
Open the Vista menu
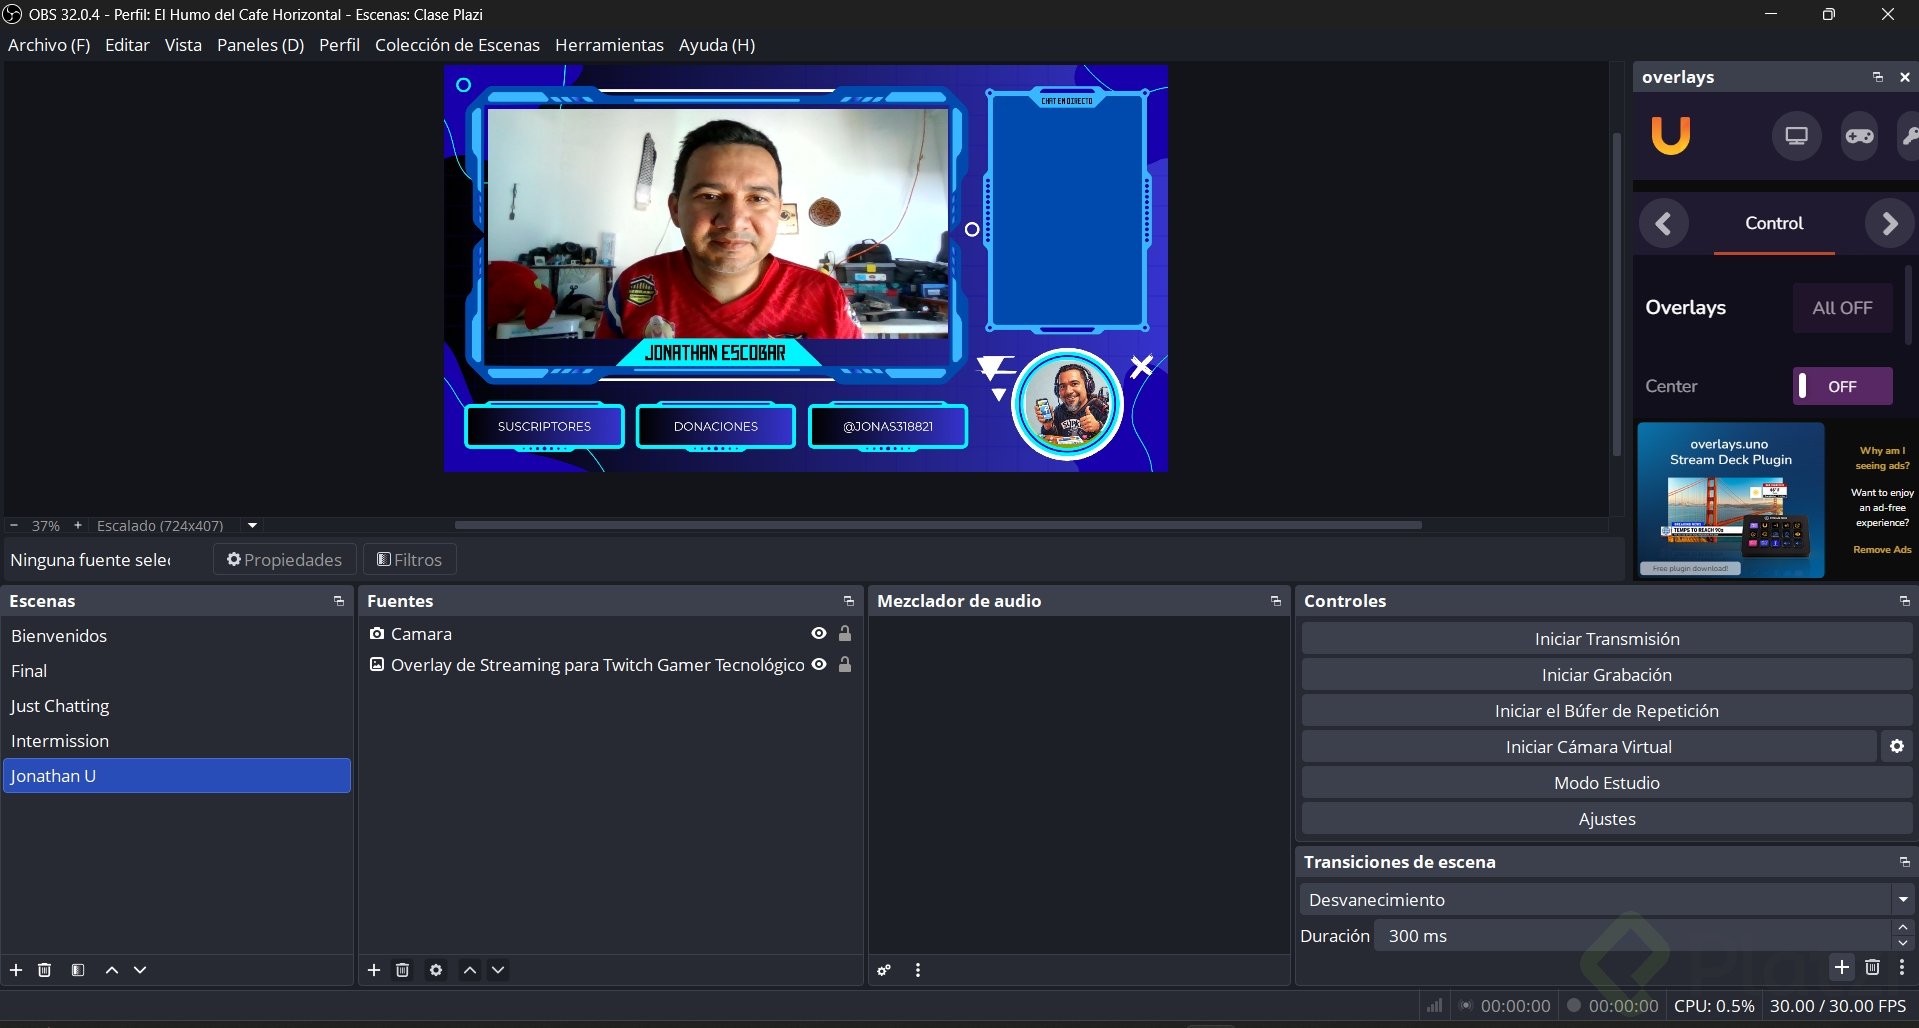click(183, 45)
